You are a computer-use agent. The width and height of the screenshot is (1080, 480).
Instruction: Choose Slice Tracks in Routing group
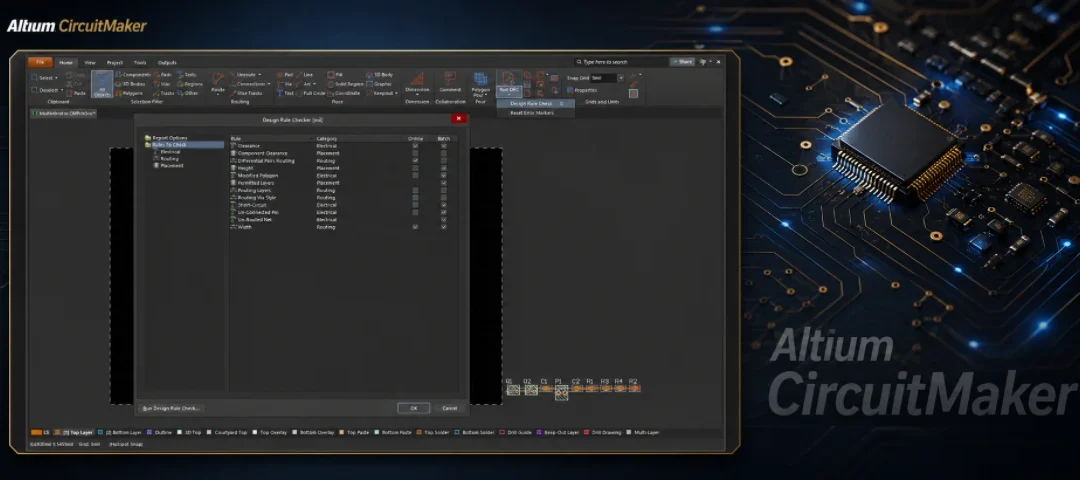[x=246, y=92]
